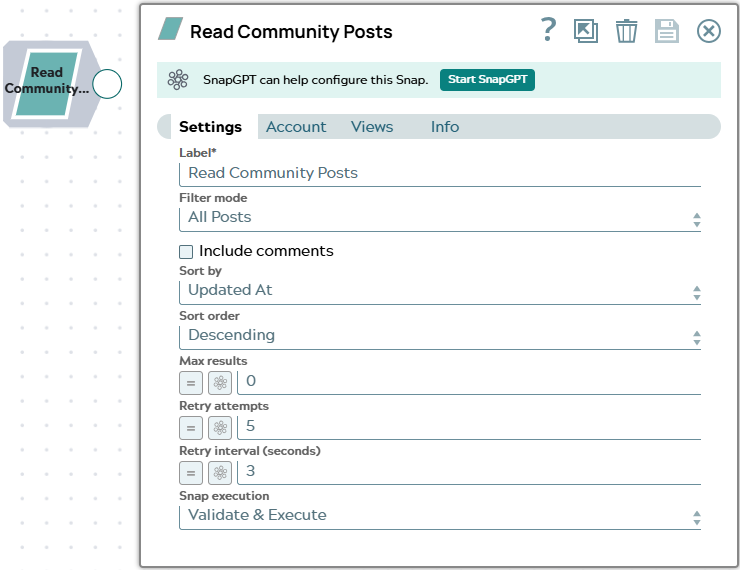Click the SnapGPT icon for Retry attempts
Viewport: 740px width, 570px height.
(x=220, y=428)
